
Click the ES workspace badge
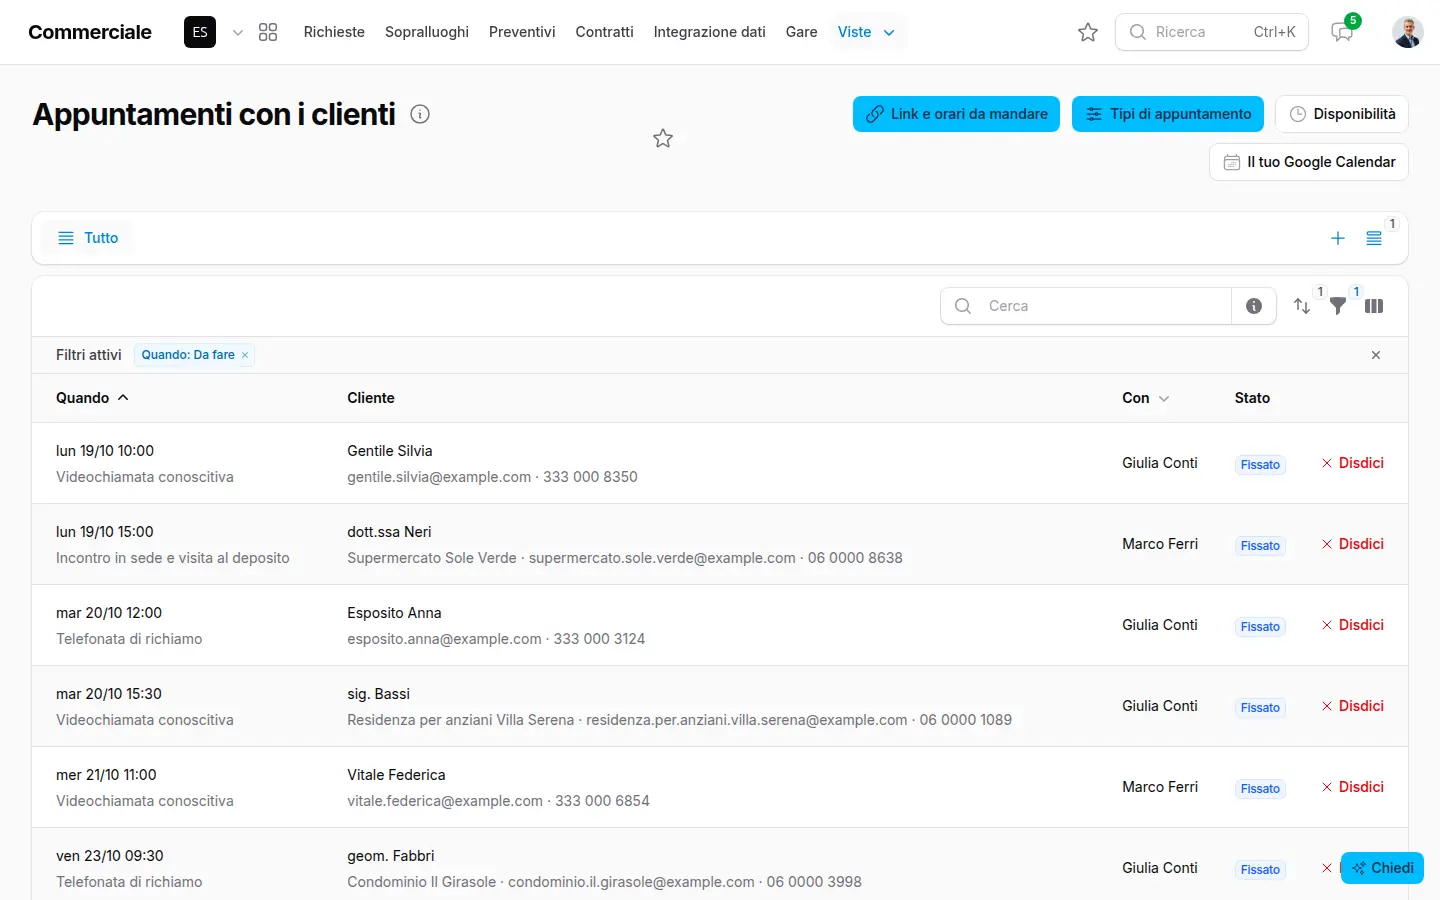(200, 32)
